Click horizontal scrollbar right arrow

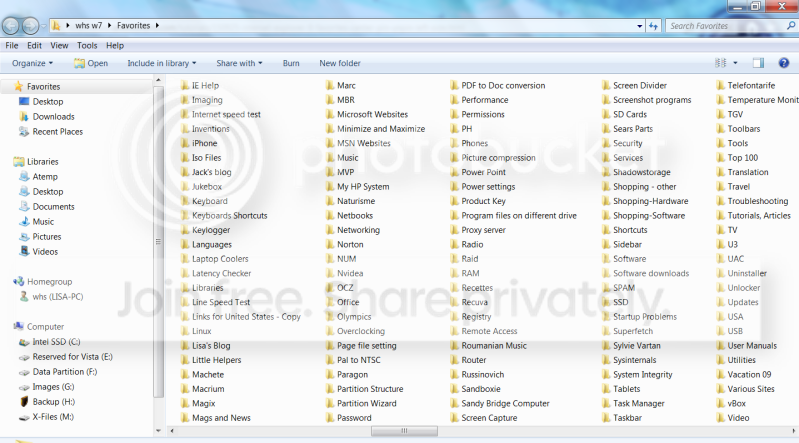point(793,431)
